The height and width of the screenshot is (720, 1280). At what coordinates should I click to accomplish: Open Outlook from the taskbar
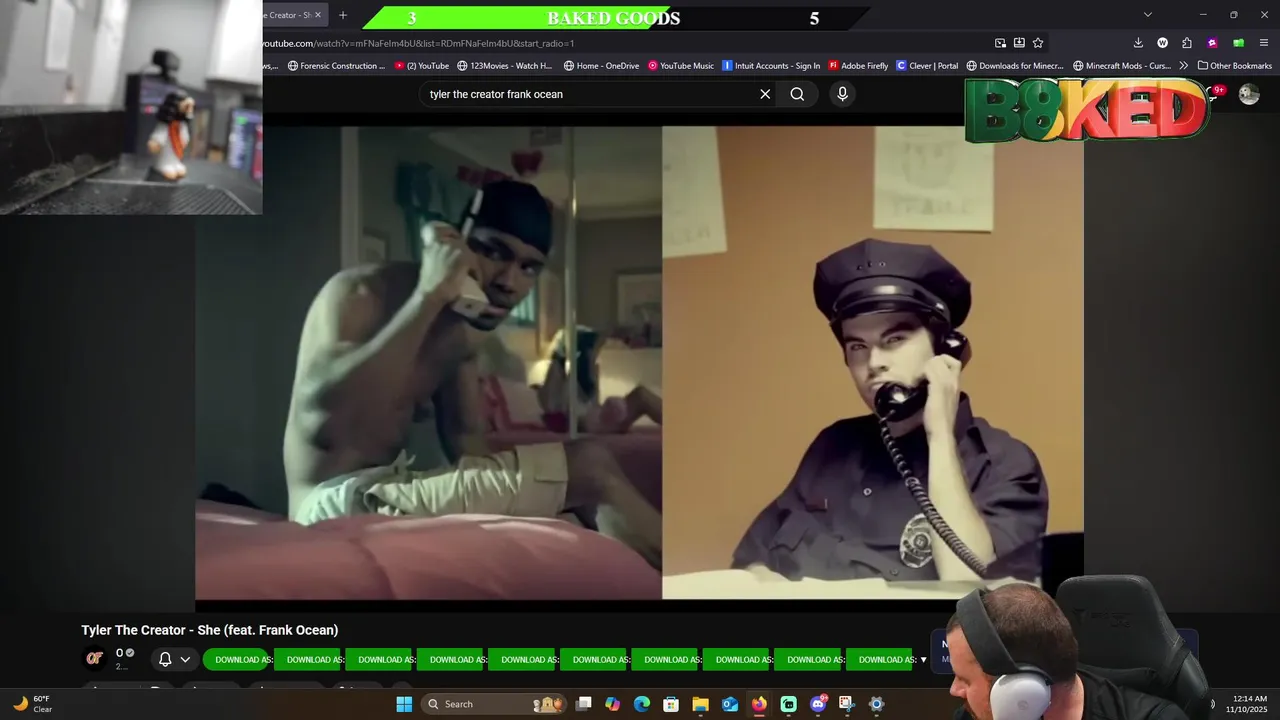tap(730, 704)
